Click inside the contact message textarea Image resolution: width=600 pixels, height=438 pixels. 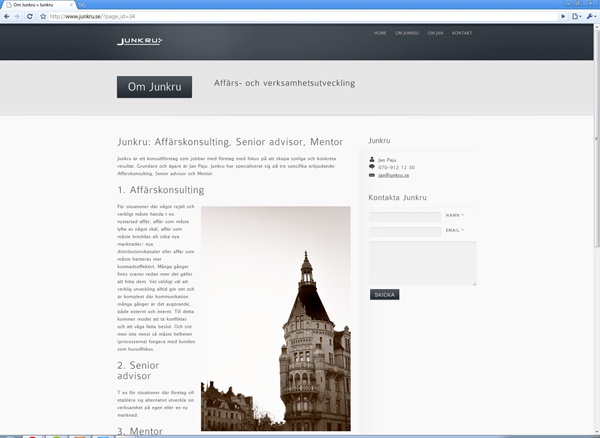423,263
